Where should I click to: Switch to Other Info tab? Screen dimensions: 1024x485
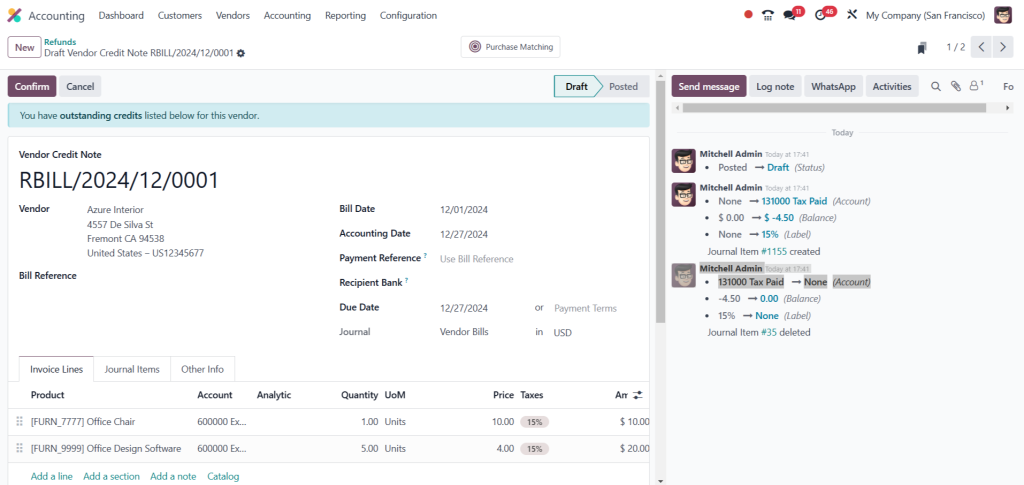click(202, 369)
